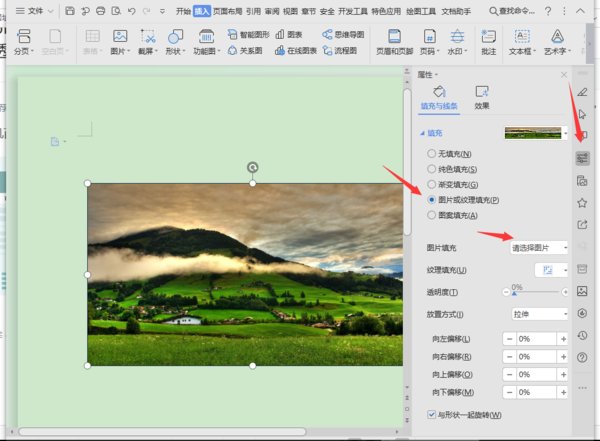The height and width of the screenshot is (441, 600).
Task: Toggle 与形状一起旋转 checkbox
Action: tap(431, 414)
